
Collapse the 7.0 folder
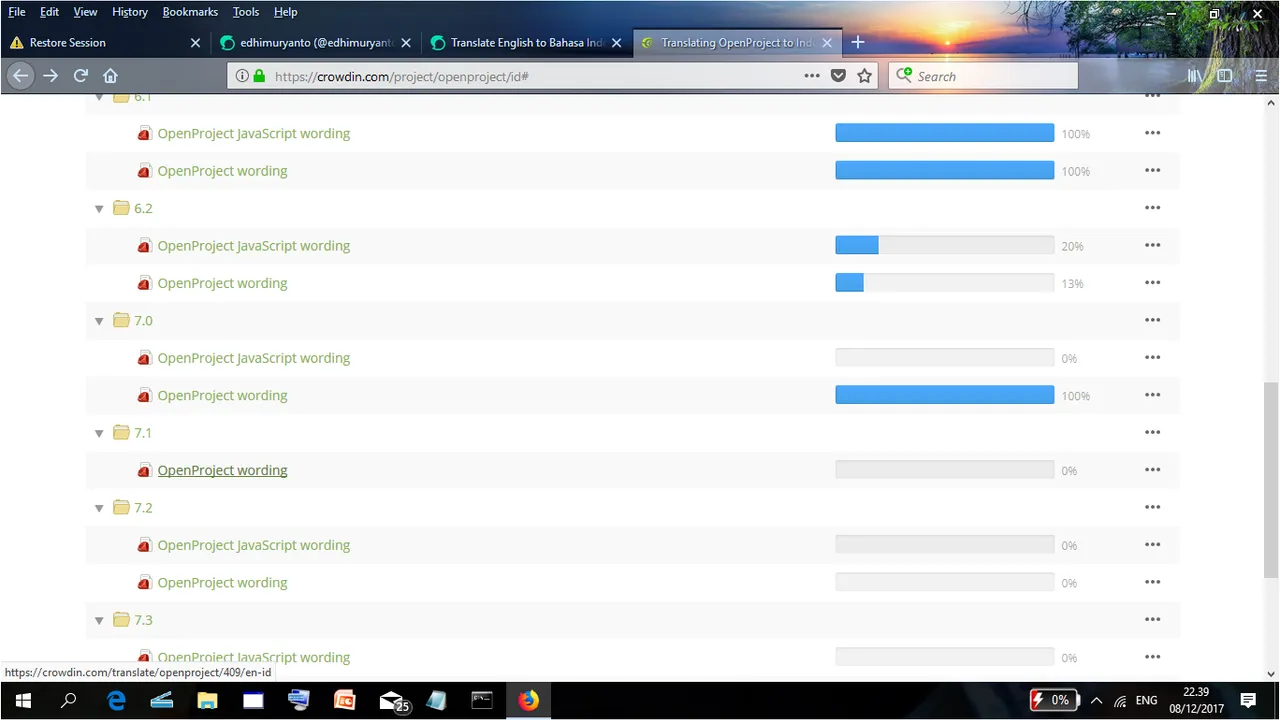tap(99, 321)
